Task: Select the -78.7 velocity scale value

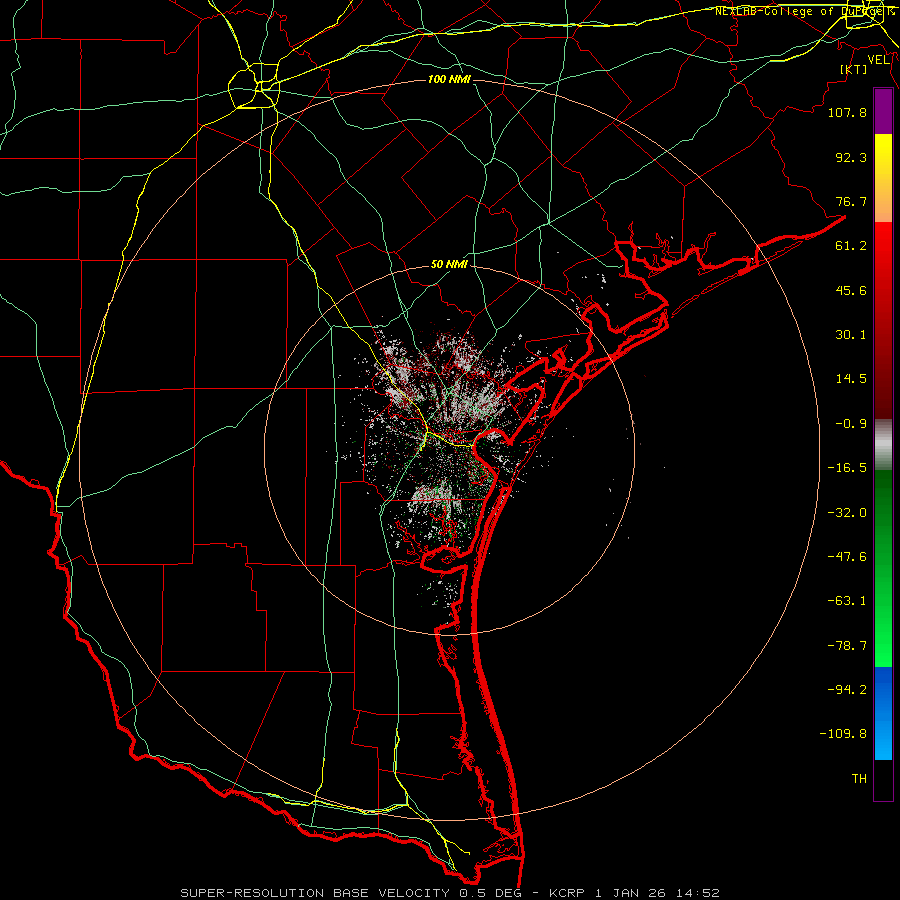Action: click(x=847, y=646)
